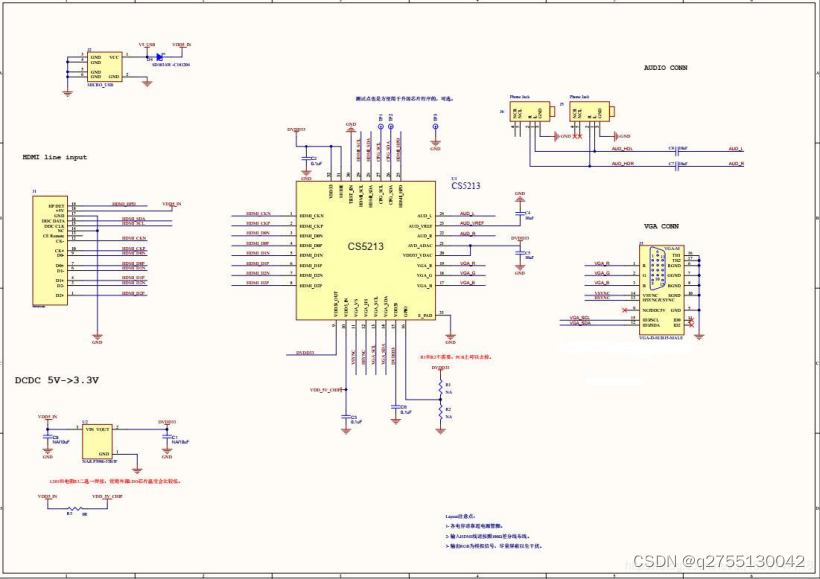
Task: Click the red Chinese note under the regulator
Action: click(115, 481)
